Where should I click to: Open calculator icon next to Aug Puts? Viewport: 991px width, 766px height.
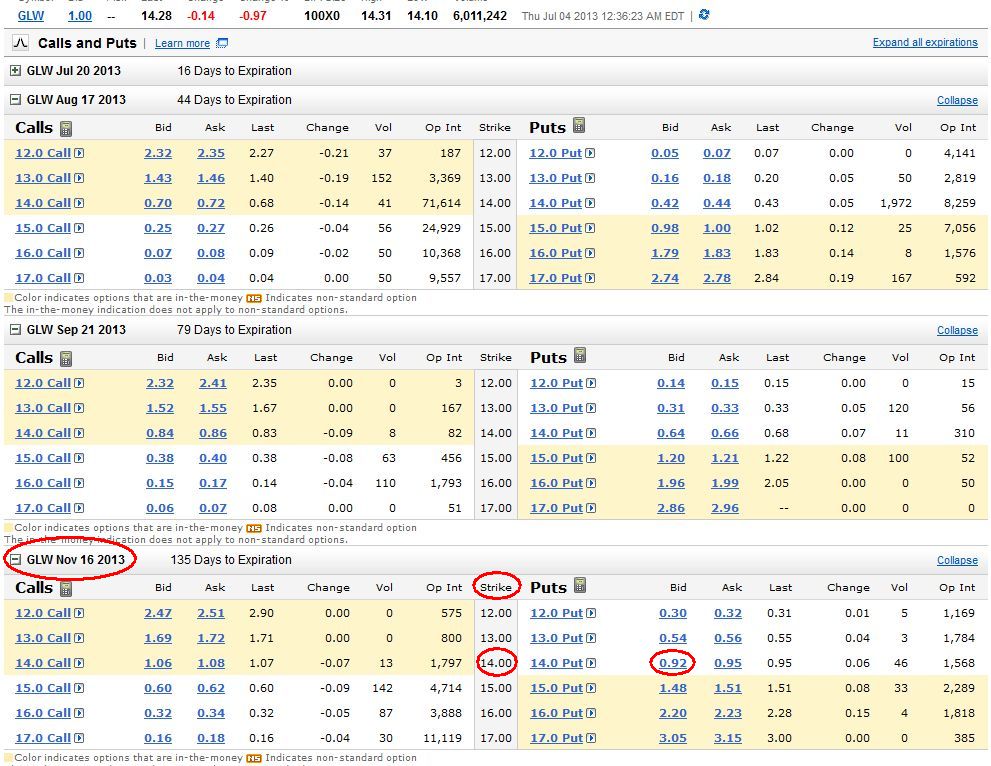pos(579,126)
